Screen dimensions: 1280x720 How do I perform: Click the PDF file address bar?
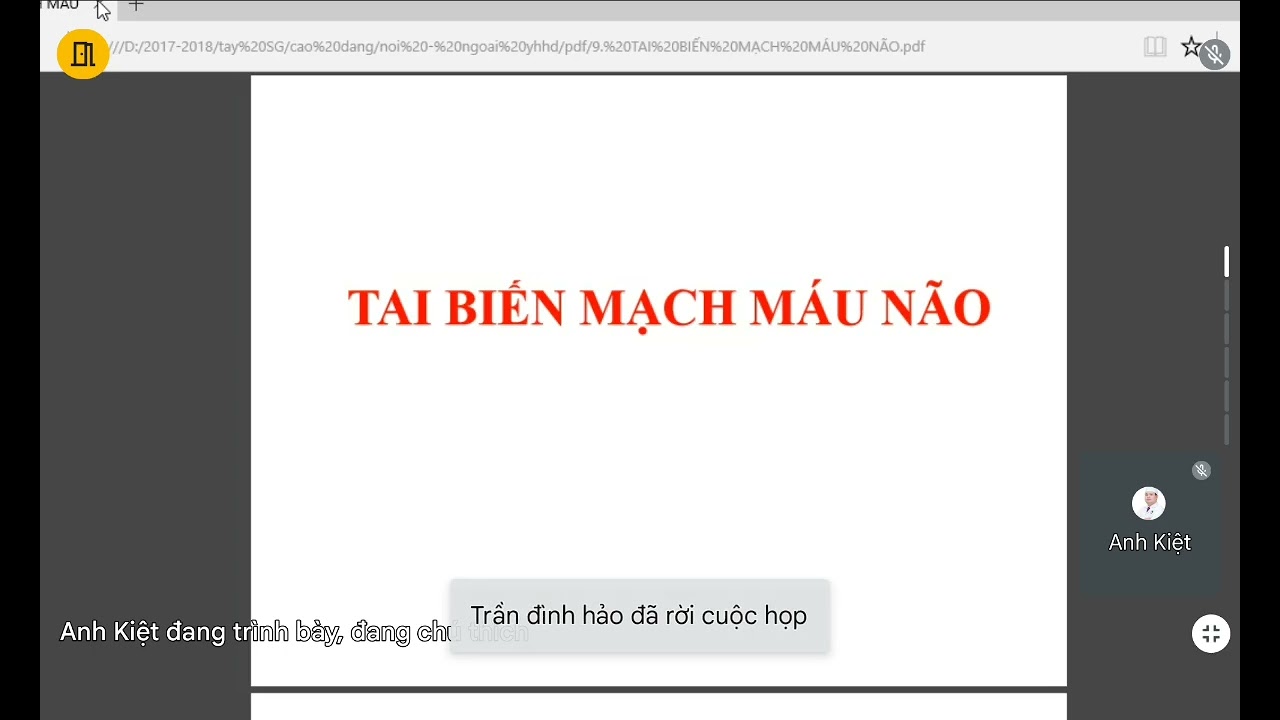coord(518,46)
